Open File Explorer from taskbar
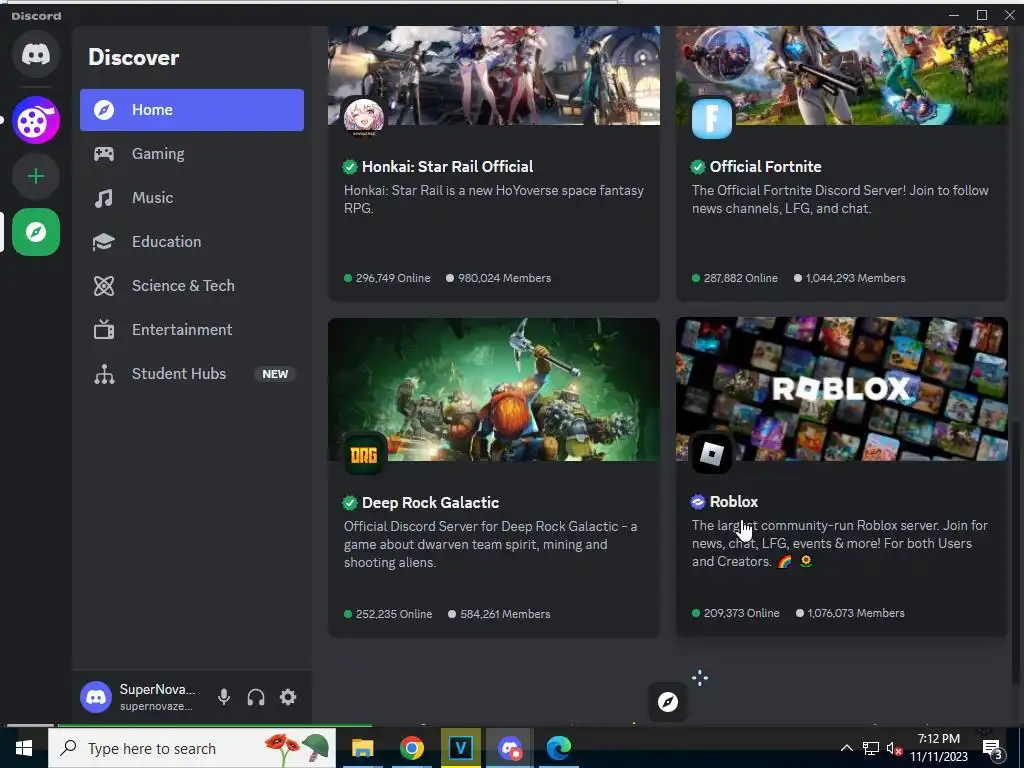The width and height of the screenshot is (1024, 768). (362, 748)
